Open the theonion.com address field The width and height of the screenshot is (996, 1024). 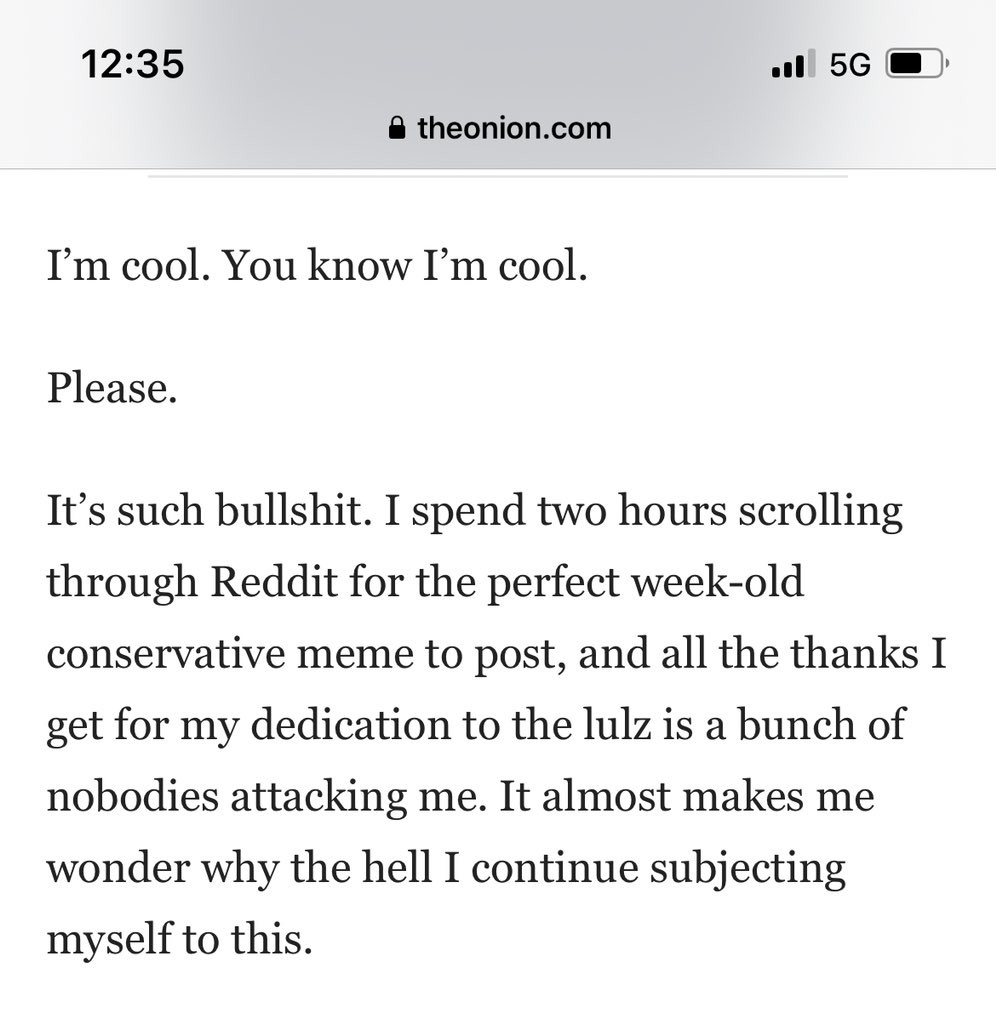pyautogui.click(x=500, y=128)
